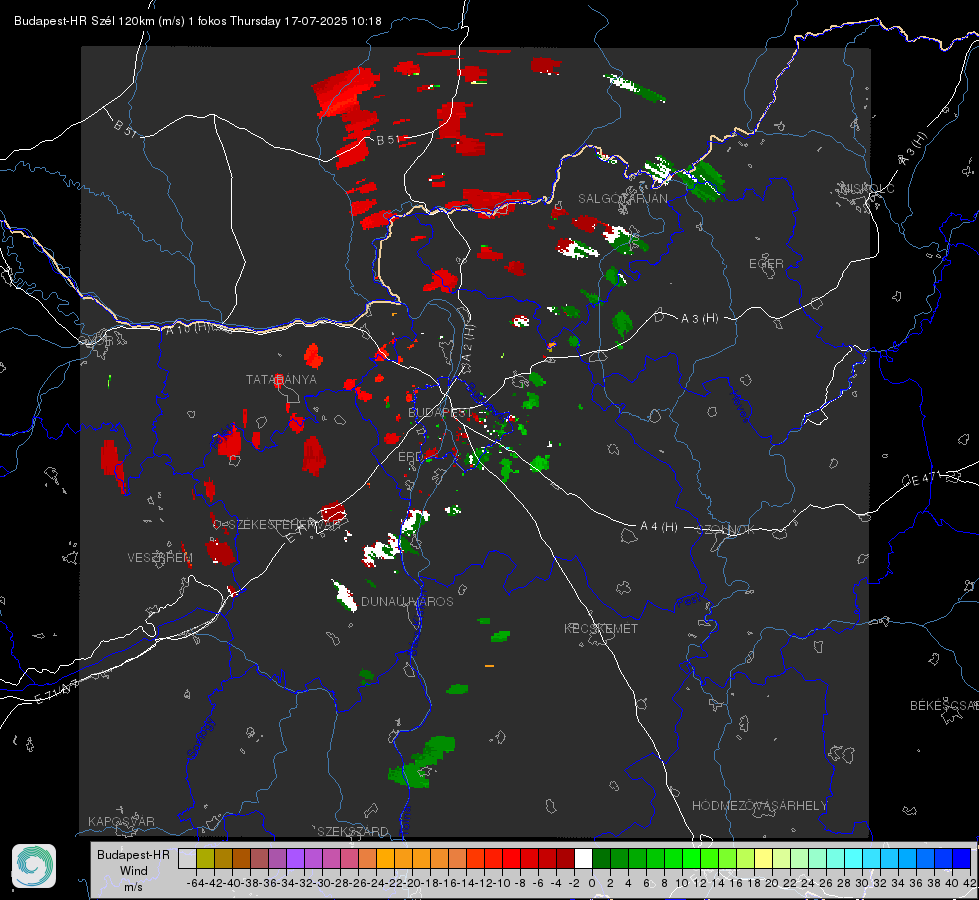Viewport: 979px width, 900px height.
Task: Pick the cyan legend swatch near 30
Action: click(854, 859)
